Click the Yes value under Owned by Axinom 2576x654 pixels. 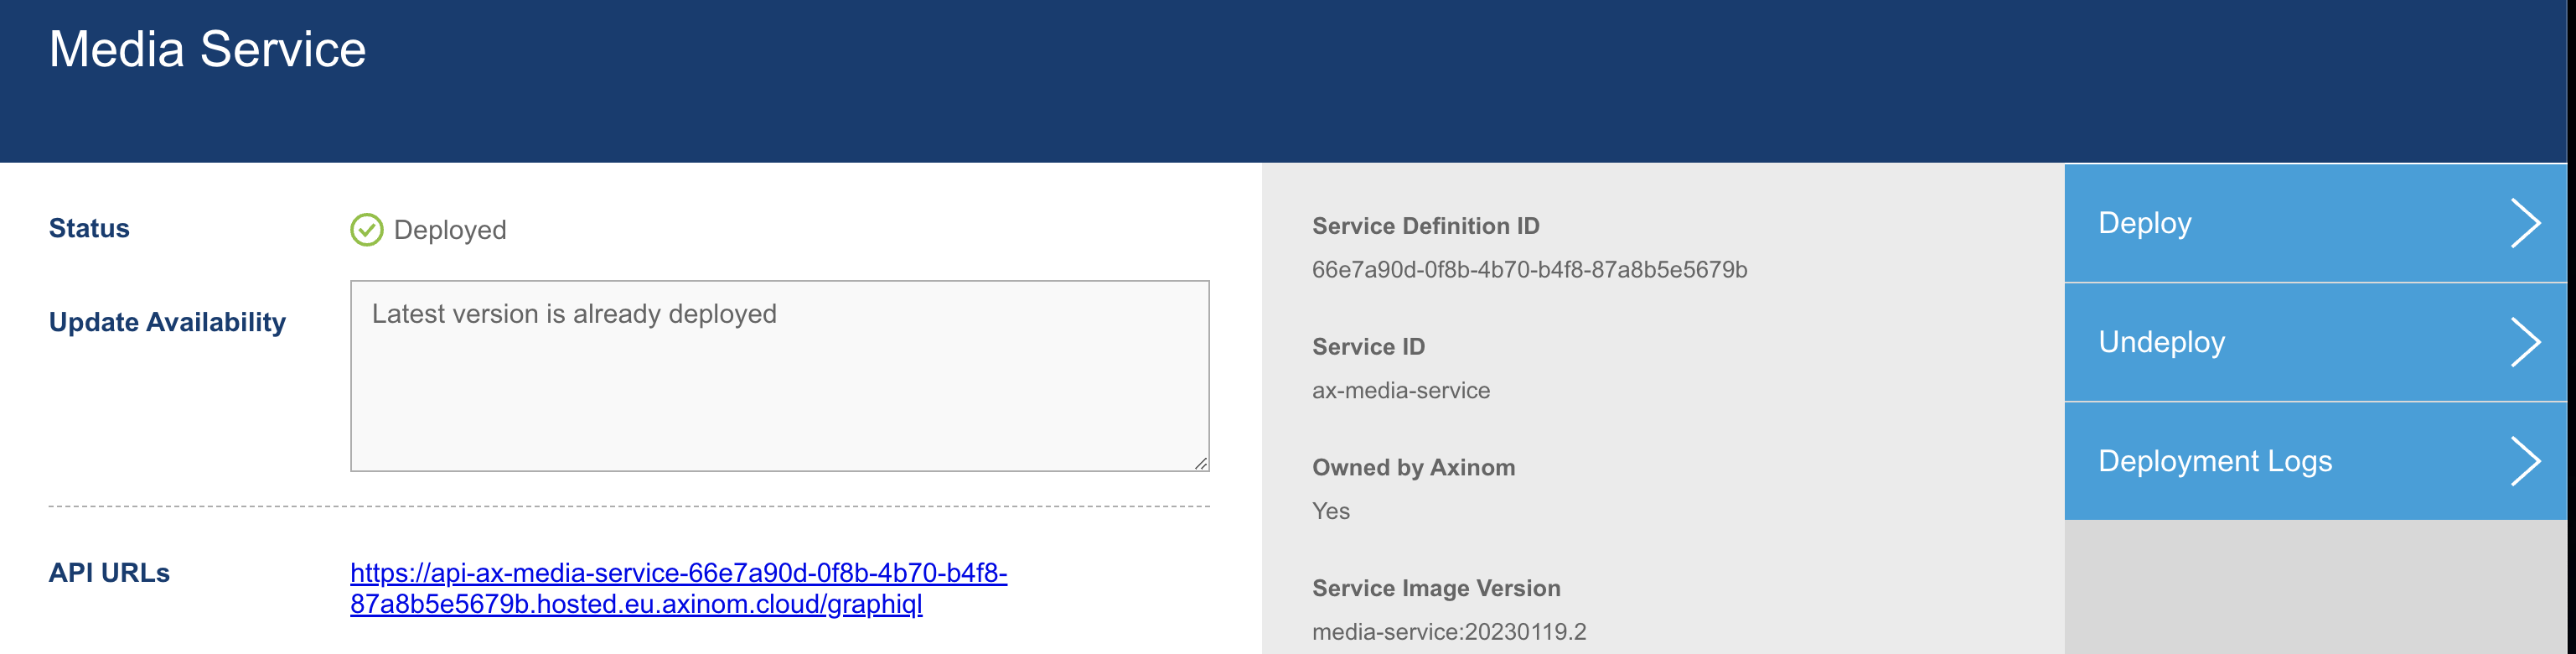coord(1330,511)
